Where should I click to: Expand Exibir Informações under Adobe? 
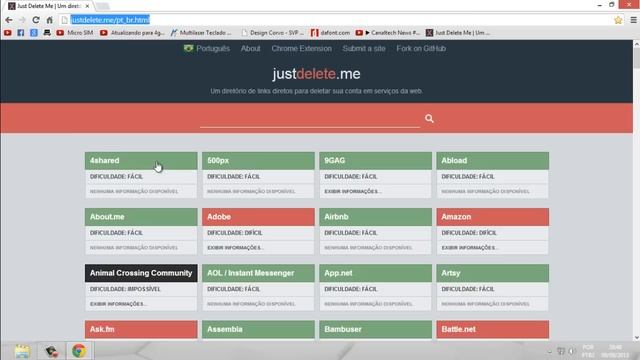point(235,248)
